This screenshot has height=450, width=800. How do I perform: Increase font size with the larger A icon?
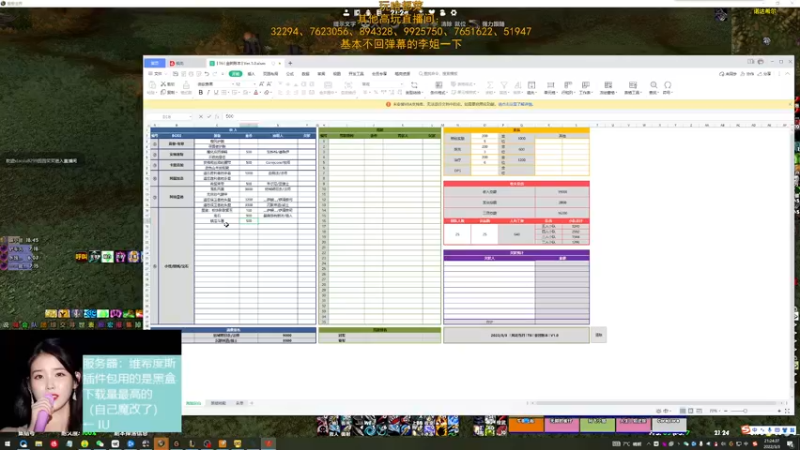click(261, 84)
